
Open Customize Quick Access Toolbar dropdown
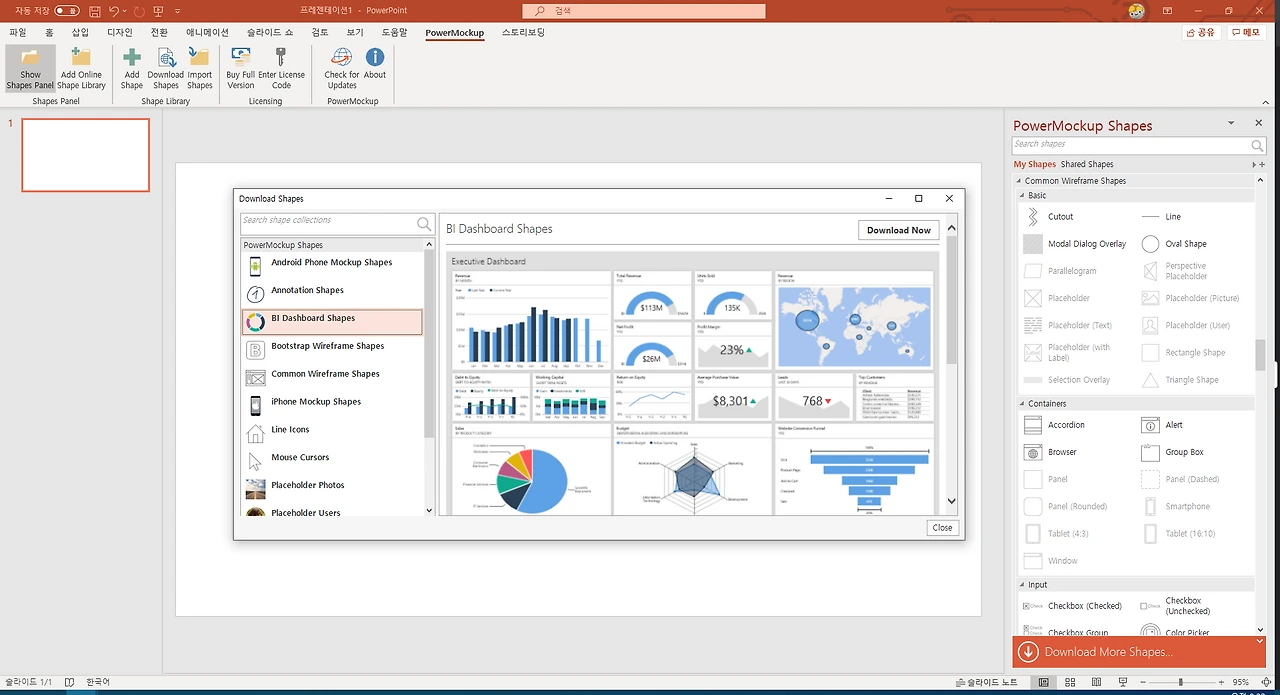click(178, 11)
